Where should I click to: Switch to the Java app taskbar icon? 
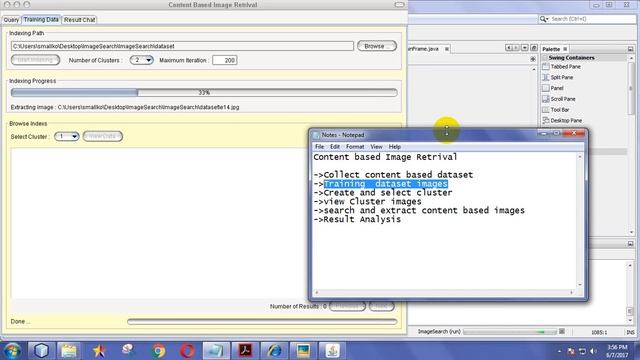(x=332, y=351)
